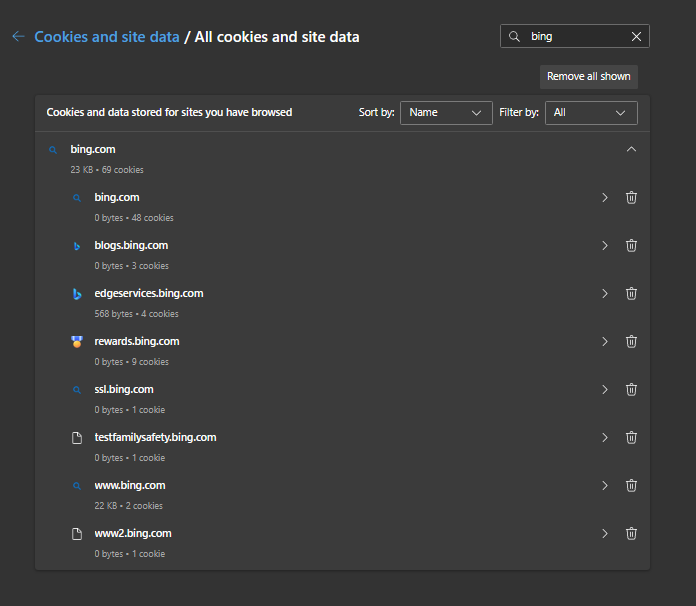Delete cookies for blogs.bing.com with trash icon

coord(631,246)
